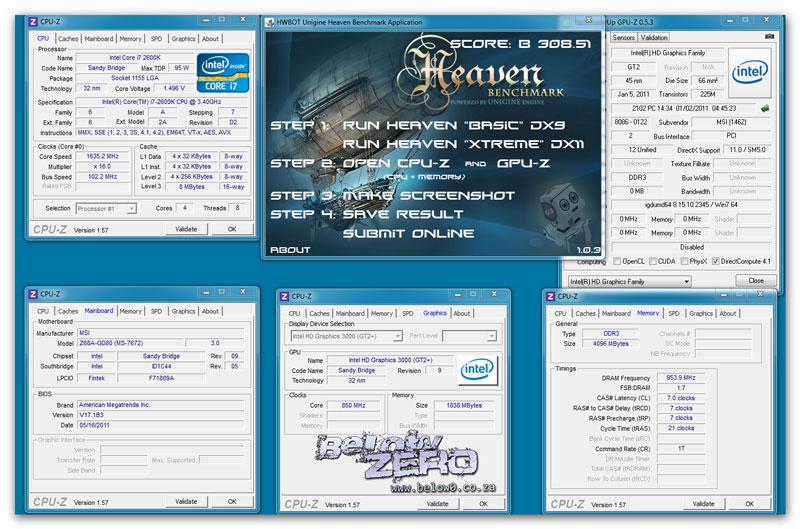Click HWBOT Heaven window title bar icon
The width and height of the screenshot is (800, 529).
tap(270, 22)
